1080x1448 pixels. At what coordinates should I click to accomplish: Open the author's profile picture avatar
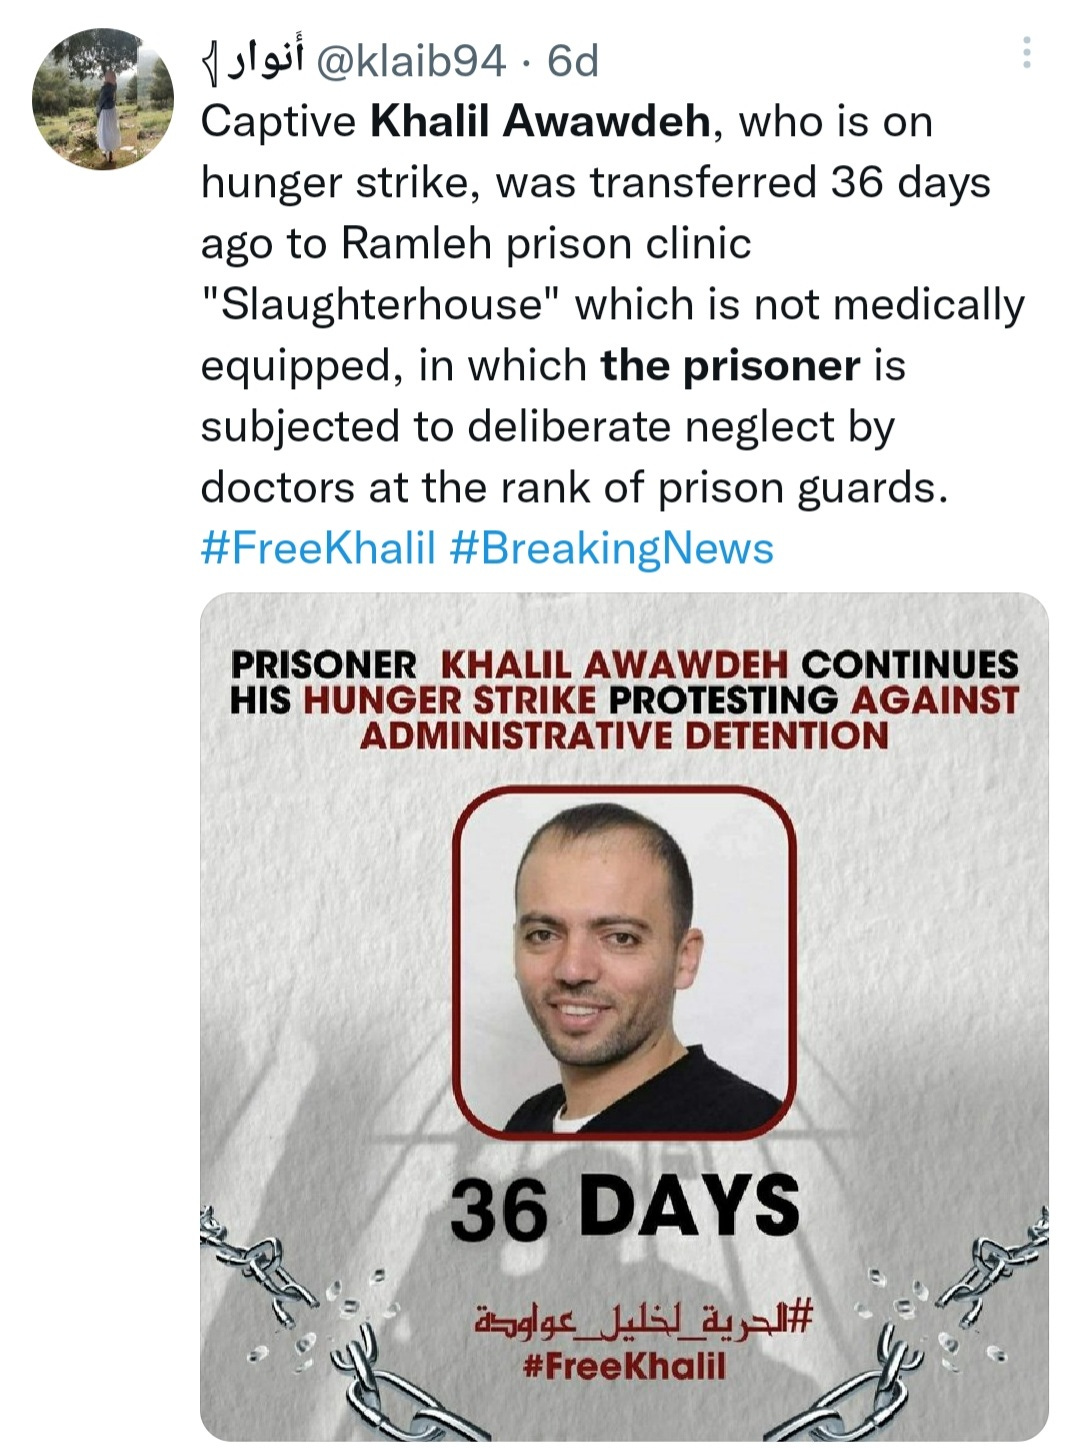coord(103,99)
